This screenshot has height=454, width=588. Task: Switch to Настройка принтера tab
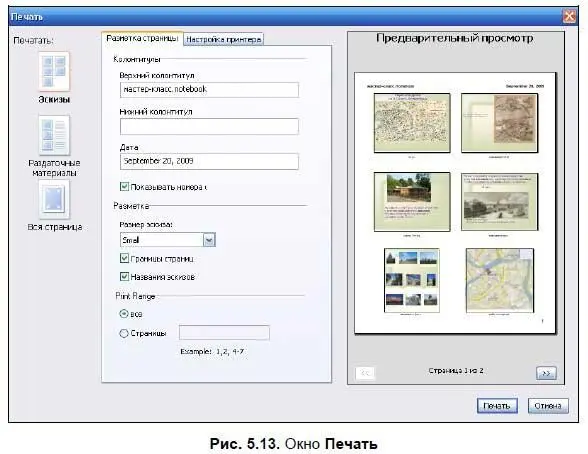point(224,39)
